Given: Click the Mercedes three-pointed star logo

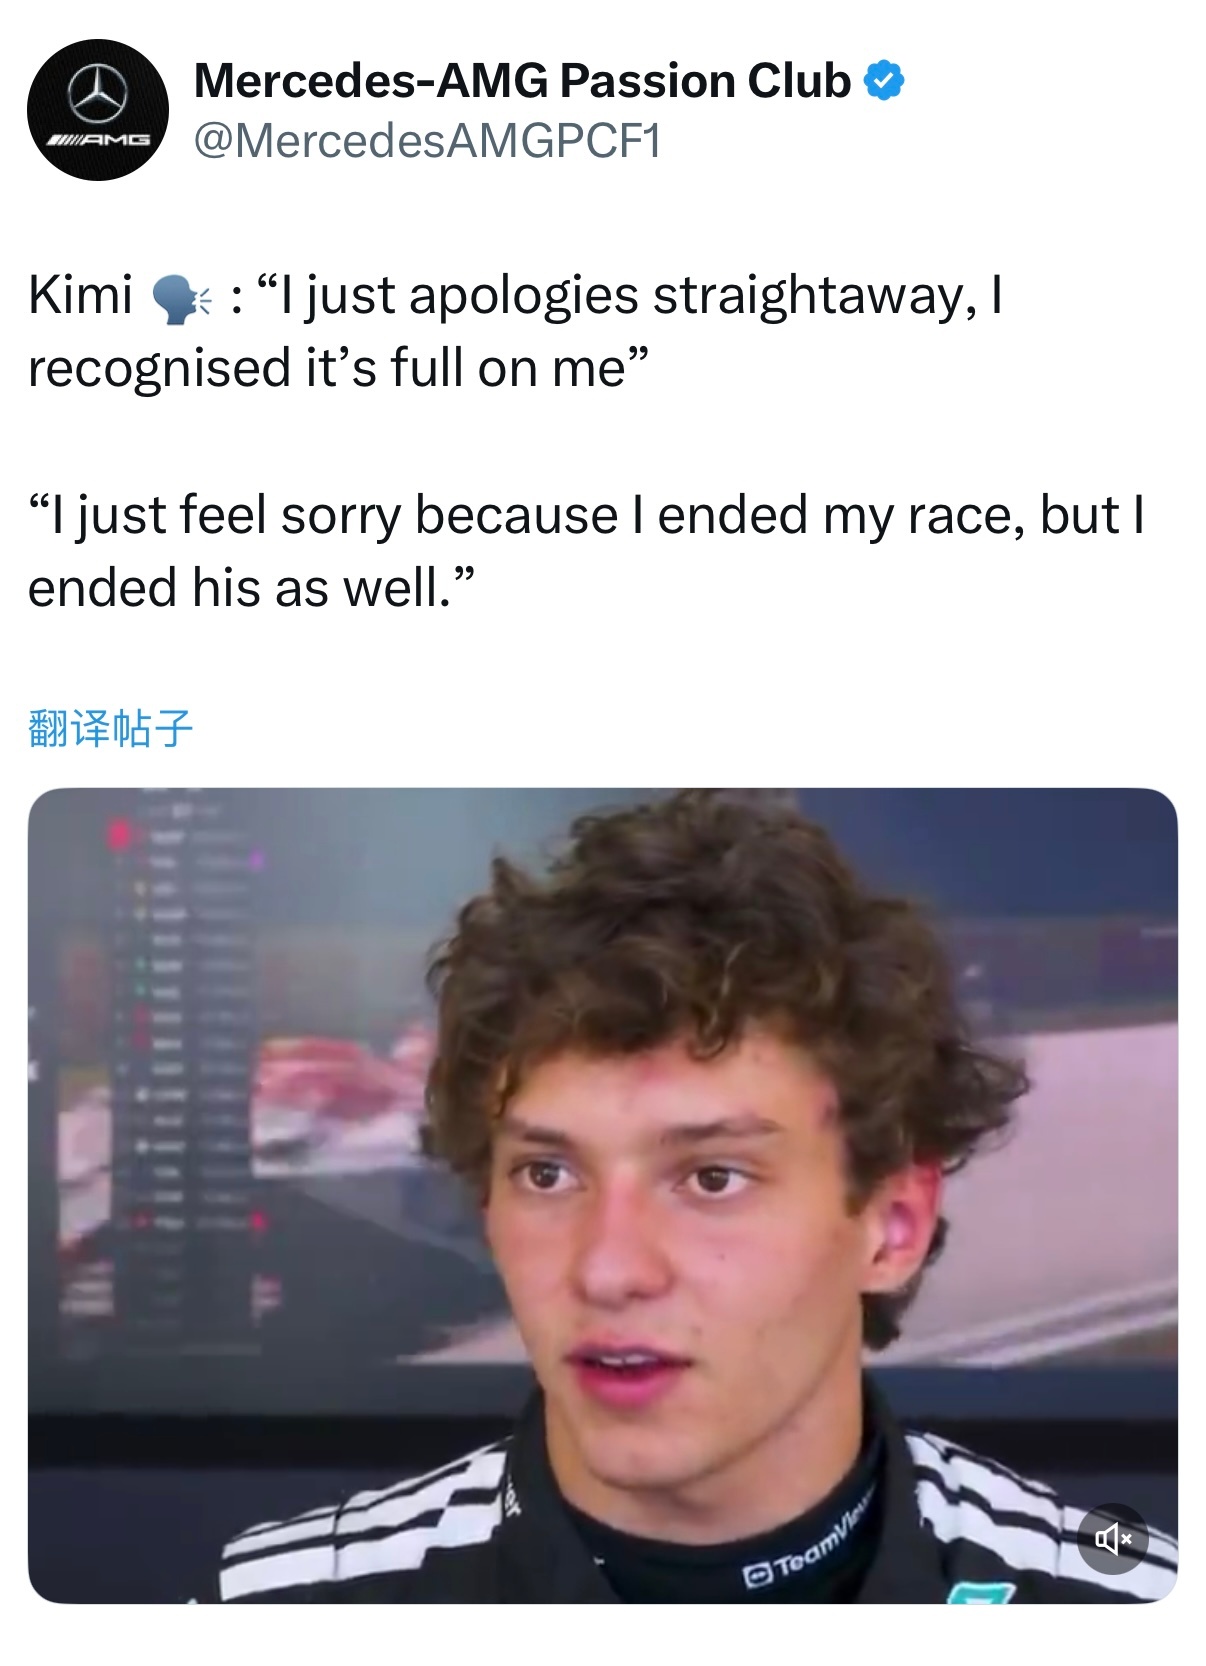Looking at the screenshot, I should pyautogui.click(x=98, y=90).
